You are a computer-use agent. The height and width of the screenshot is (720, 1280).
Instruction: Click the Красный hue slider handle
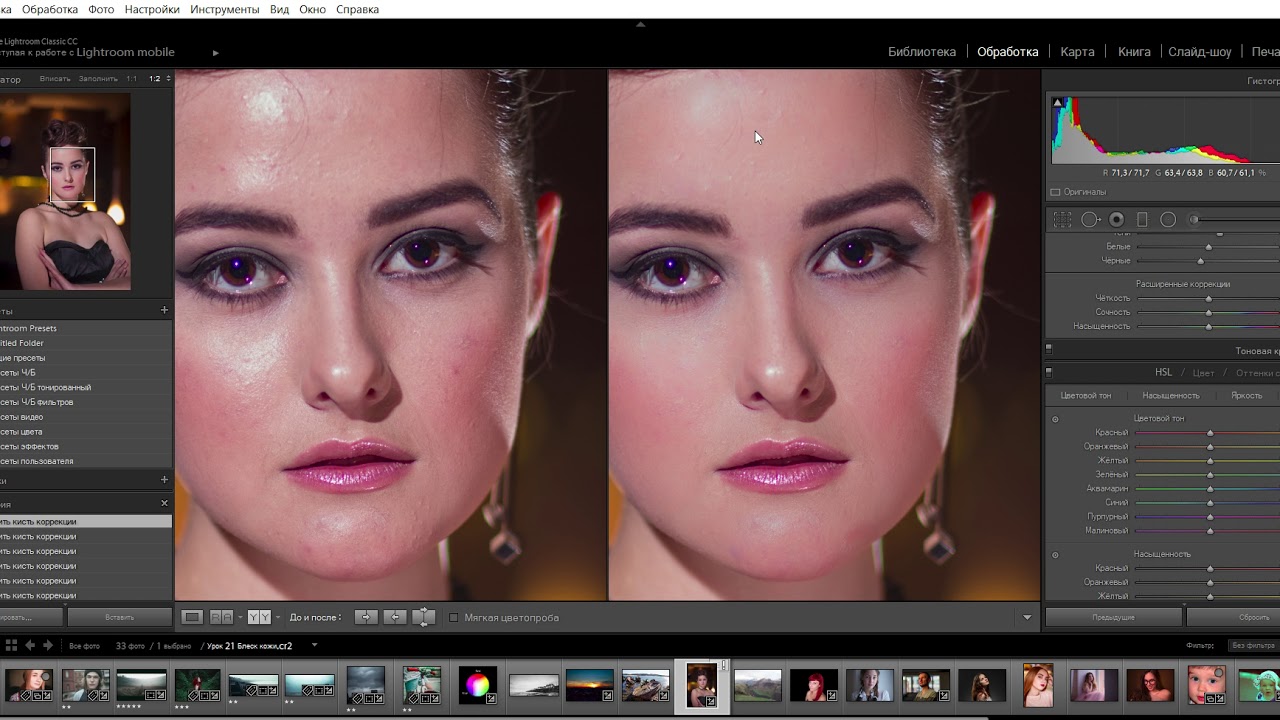(1209, 433)
